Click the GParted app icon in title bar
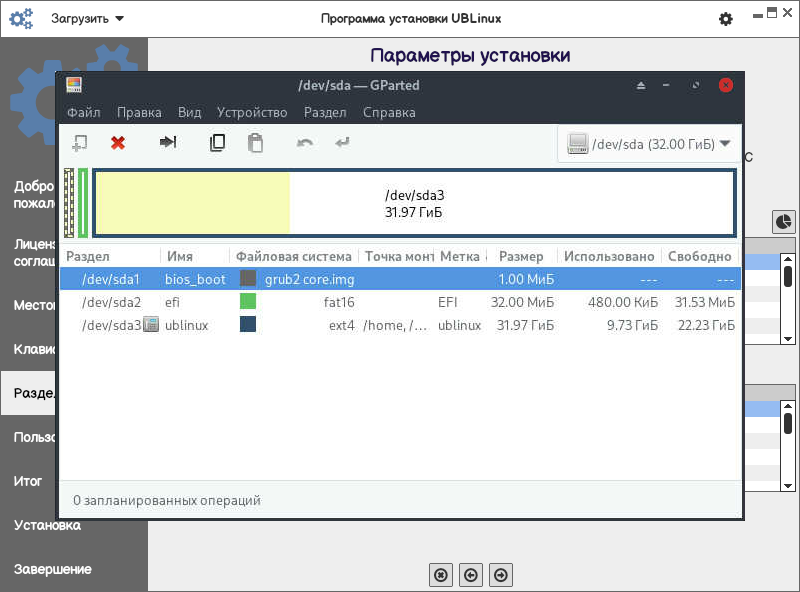Image resolution: width=800 pixels, height=592 pixels. click(74, 85)
